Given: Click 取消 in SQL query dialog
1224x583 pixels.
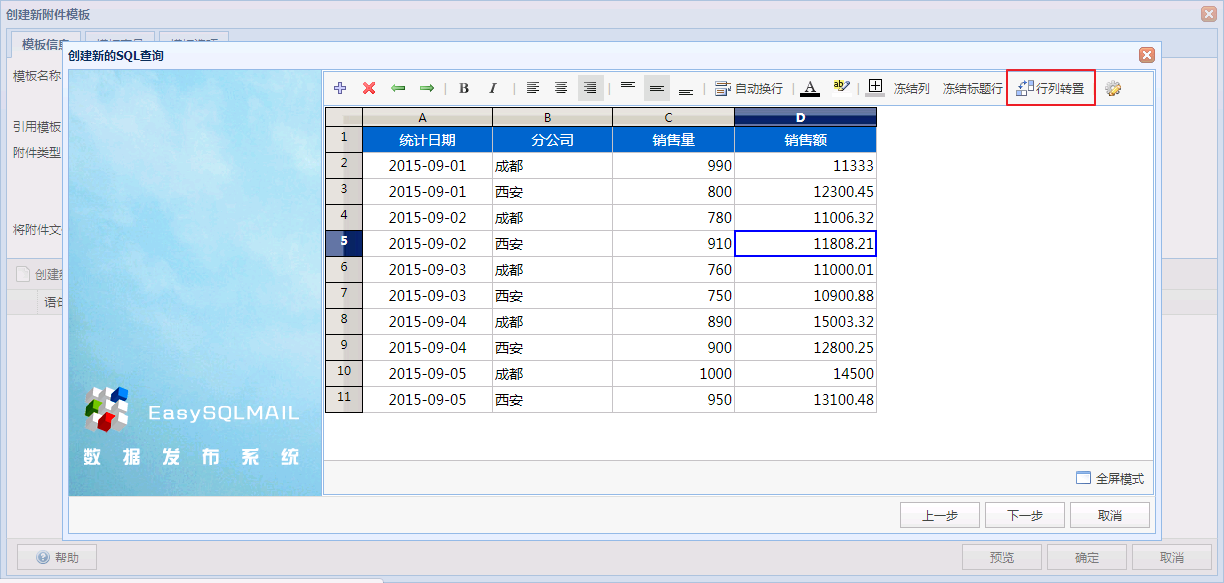Looking at the screenshot, I should (1110, 515).
